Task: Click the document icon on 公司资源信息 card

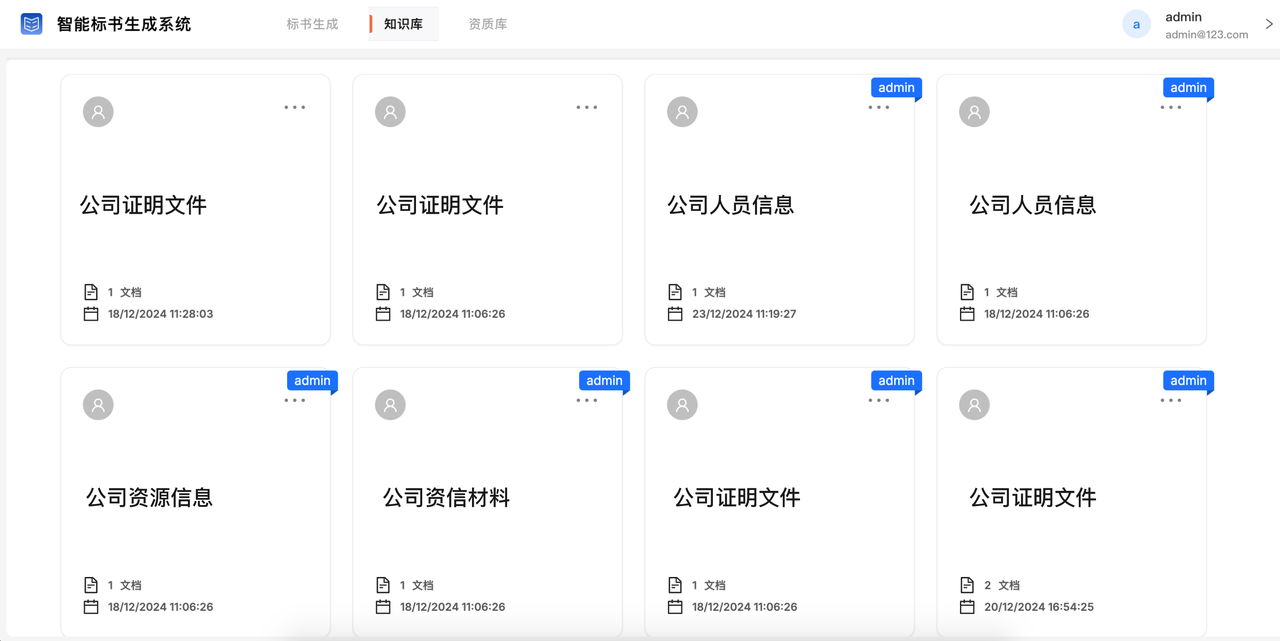Action: pyautogui.click(x=91, y=585)
